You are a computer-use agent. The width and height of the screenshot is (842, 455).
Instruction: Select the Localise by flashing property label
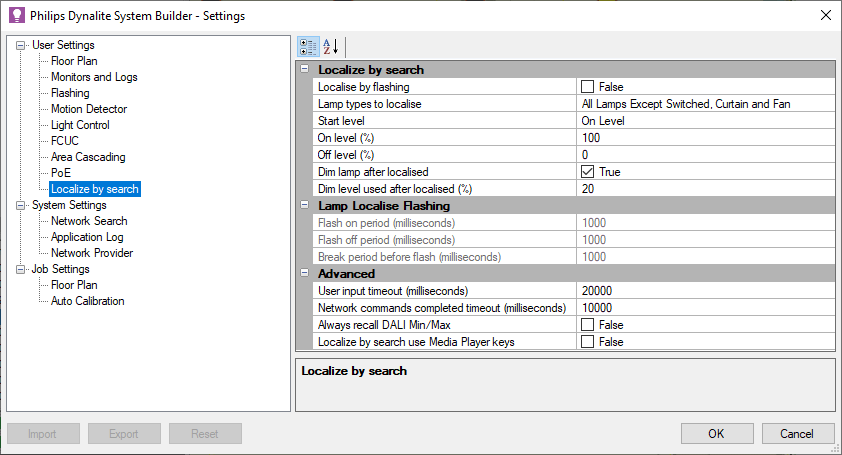pyautogui.click(x=364, y=87)
